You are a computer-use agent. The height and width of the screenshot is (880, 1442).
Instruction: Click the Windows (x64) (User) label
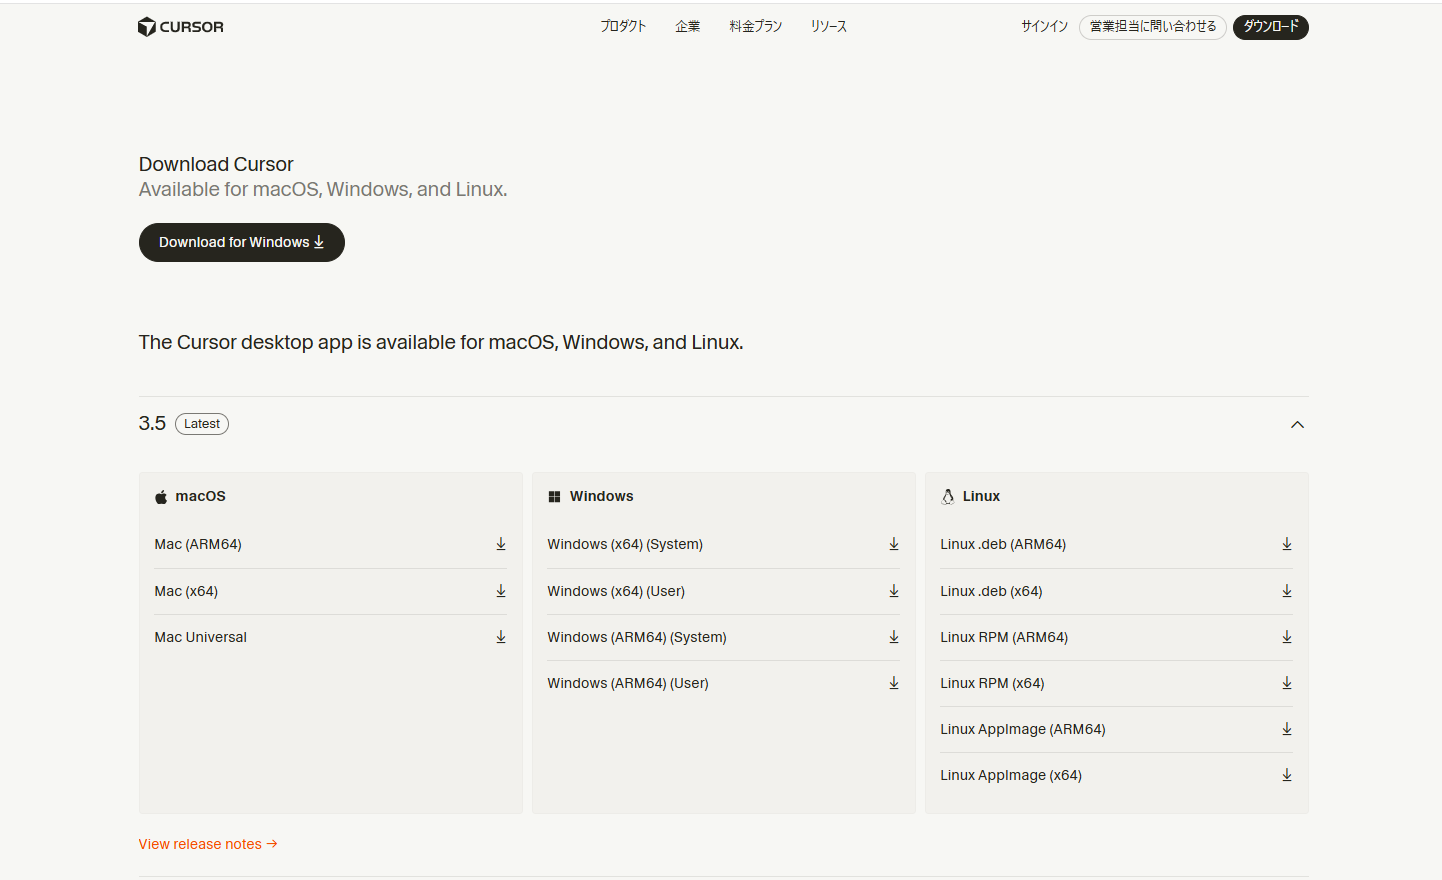click(616, 591)
